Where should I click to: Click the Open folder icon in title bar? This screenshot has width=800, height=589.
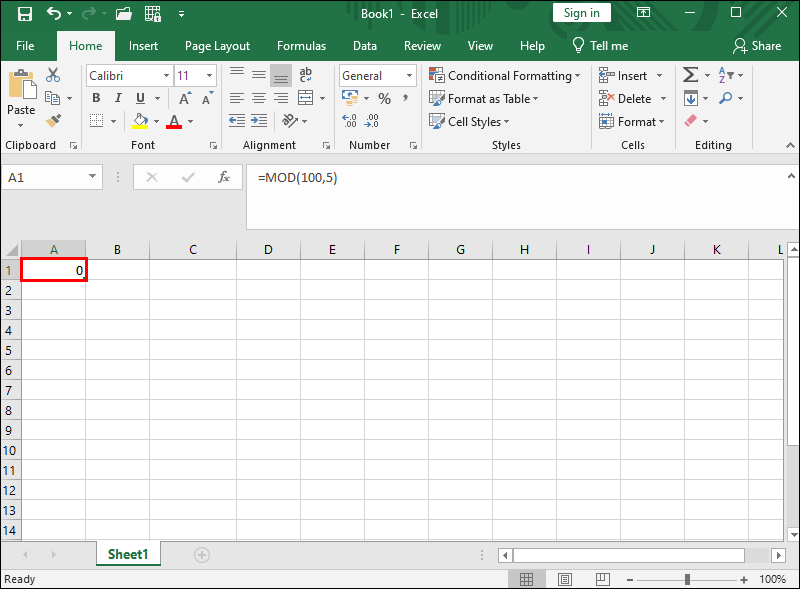point(123,14)
